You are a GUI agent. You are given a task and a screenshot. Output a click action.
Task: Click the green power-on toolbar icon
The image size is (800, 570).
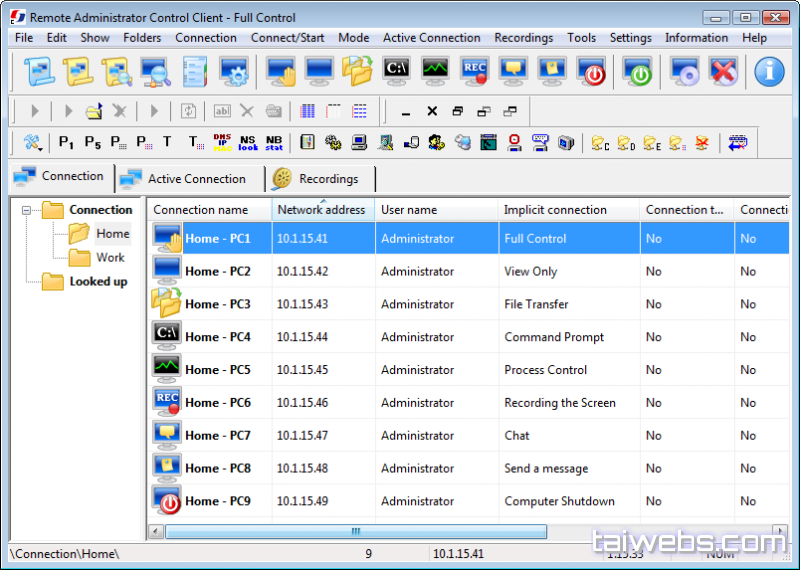[x=637, y=71]
